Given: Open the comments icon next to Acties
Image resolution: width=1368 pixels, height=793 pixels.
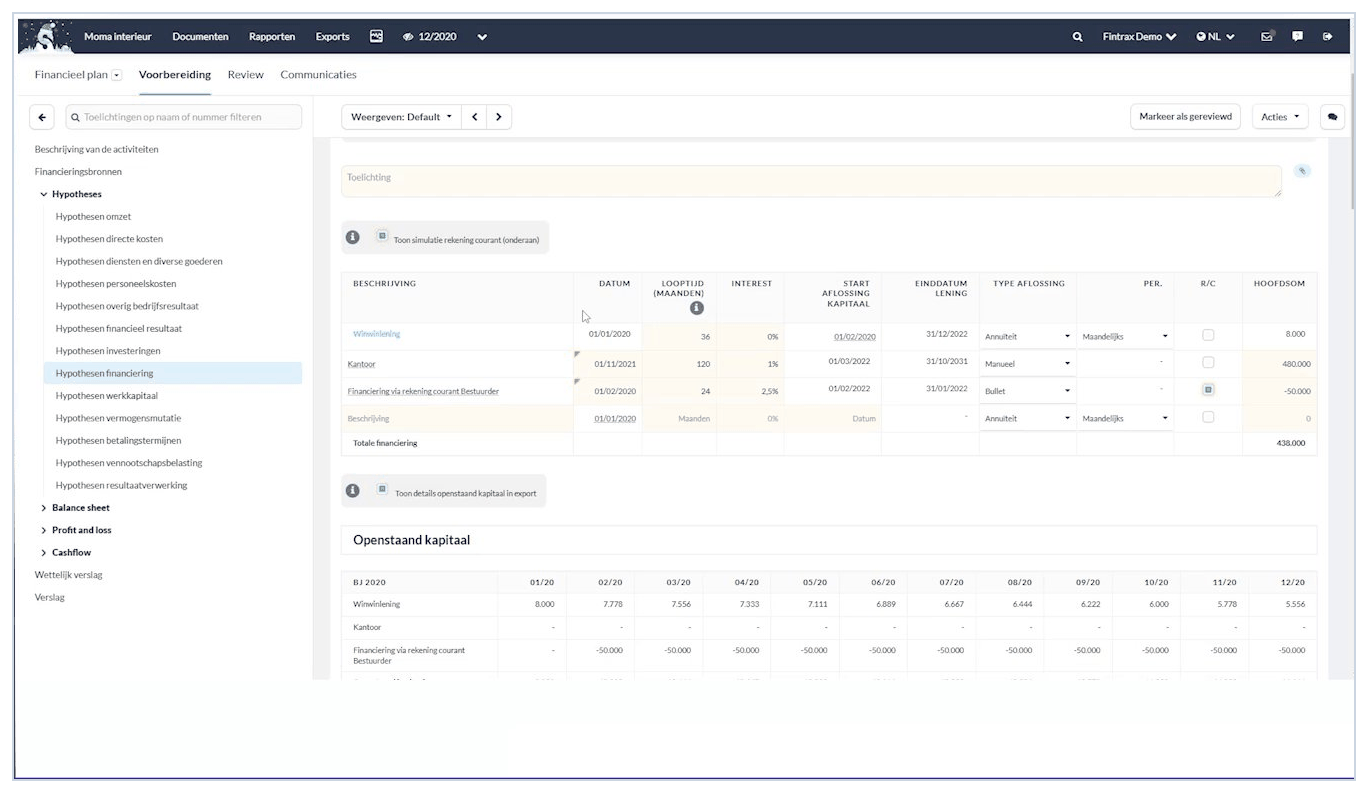Looking at the screenshot, I should [1332, 117].
